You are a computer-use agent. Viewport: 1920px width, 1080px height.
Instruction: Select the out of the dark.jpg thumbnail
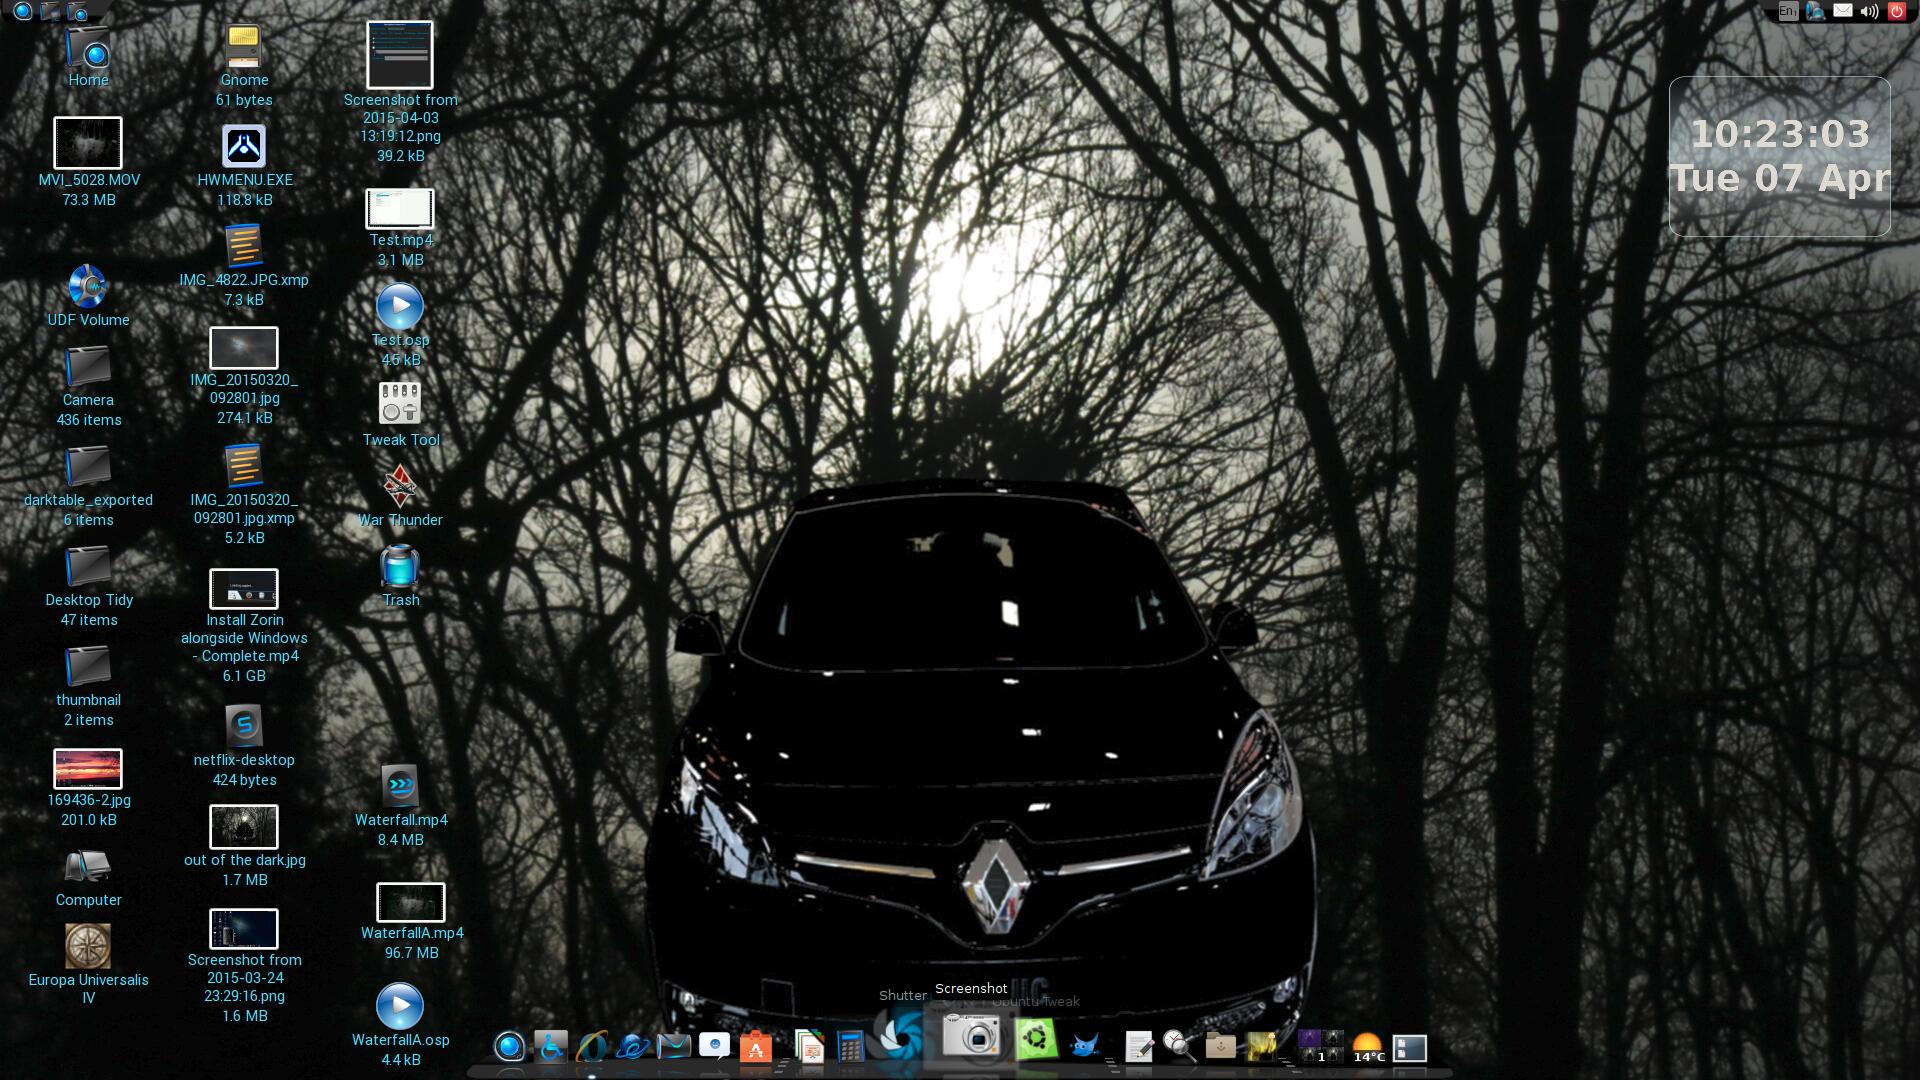pos(244,827)
